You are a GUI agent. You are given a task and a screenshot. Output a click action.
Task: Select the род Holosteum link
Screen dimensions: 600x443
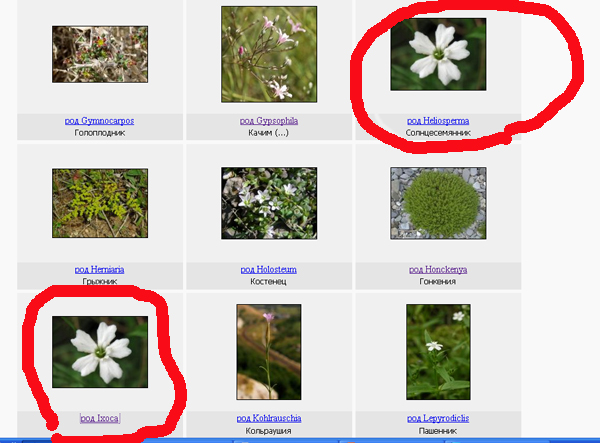click(268, 269)
